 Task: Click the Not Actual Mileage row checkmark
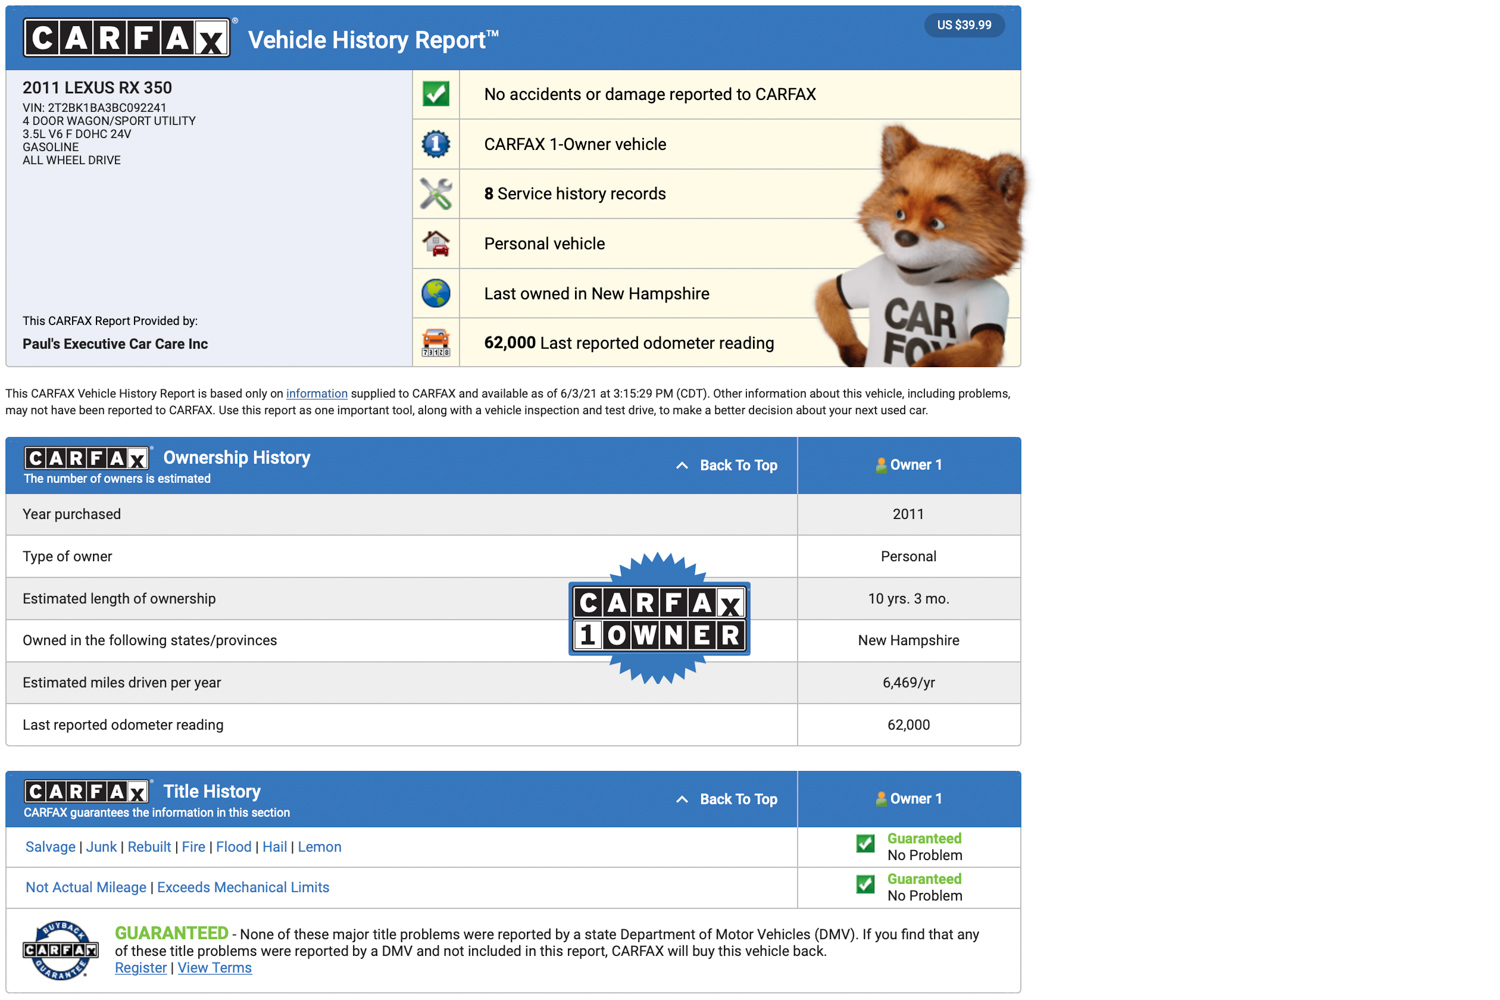tap(866, 885)
